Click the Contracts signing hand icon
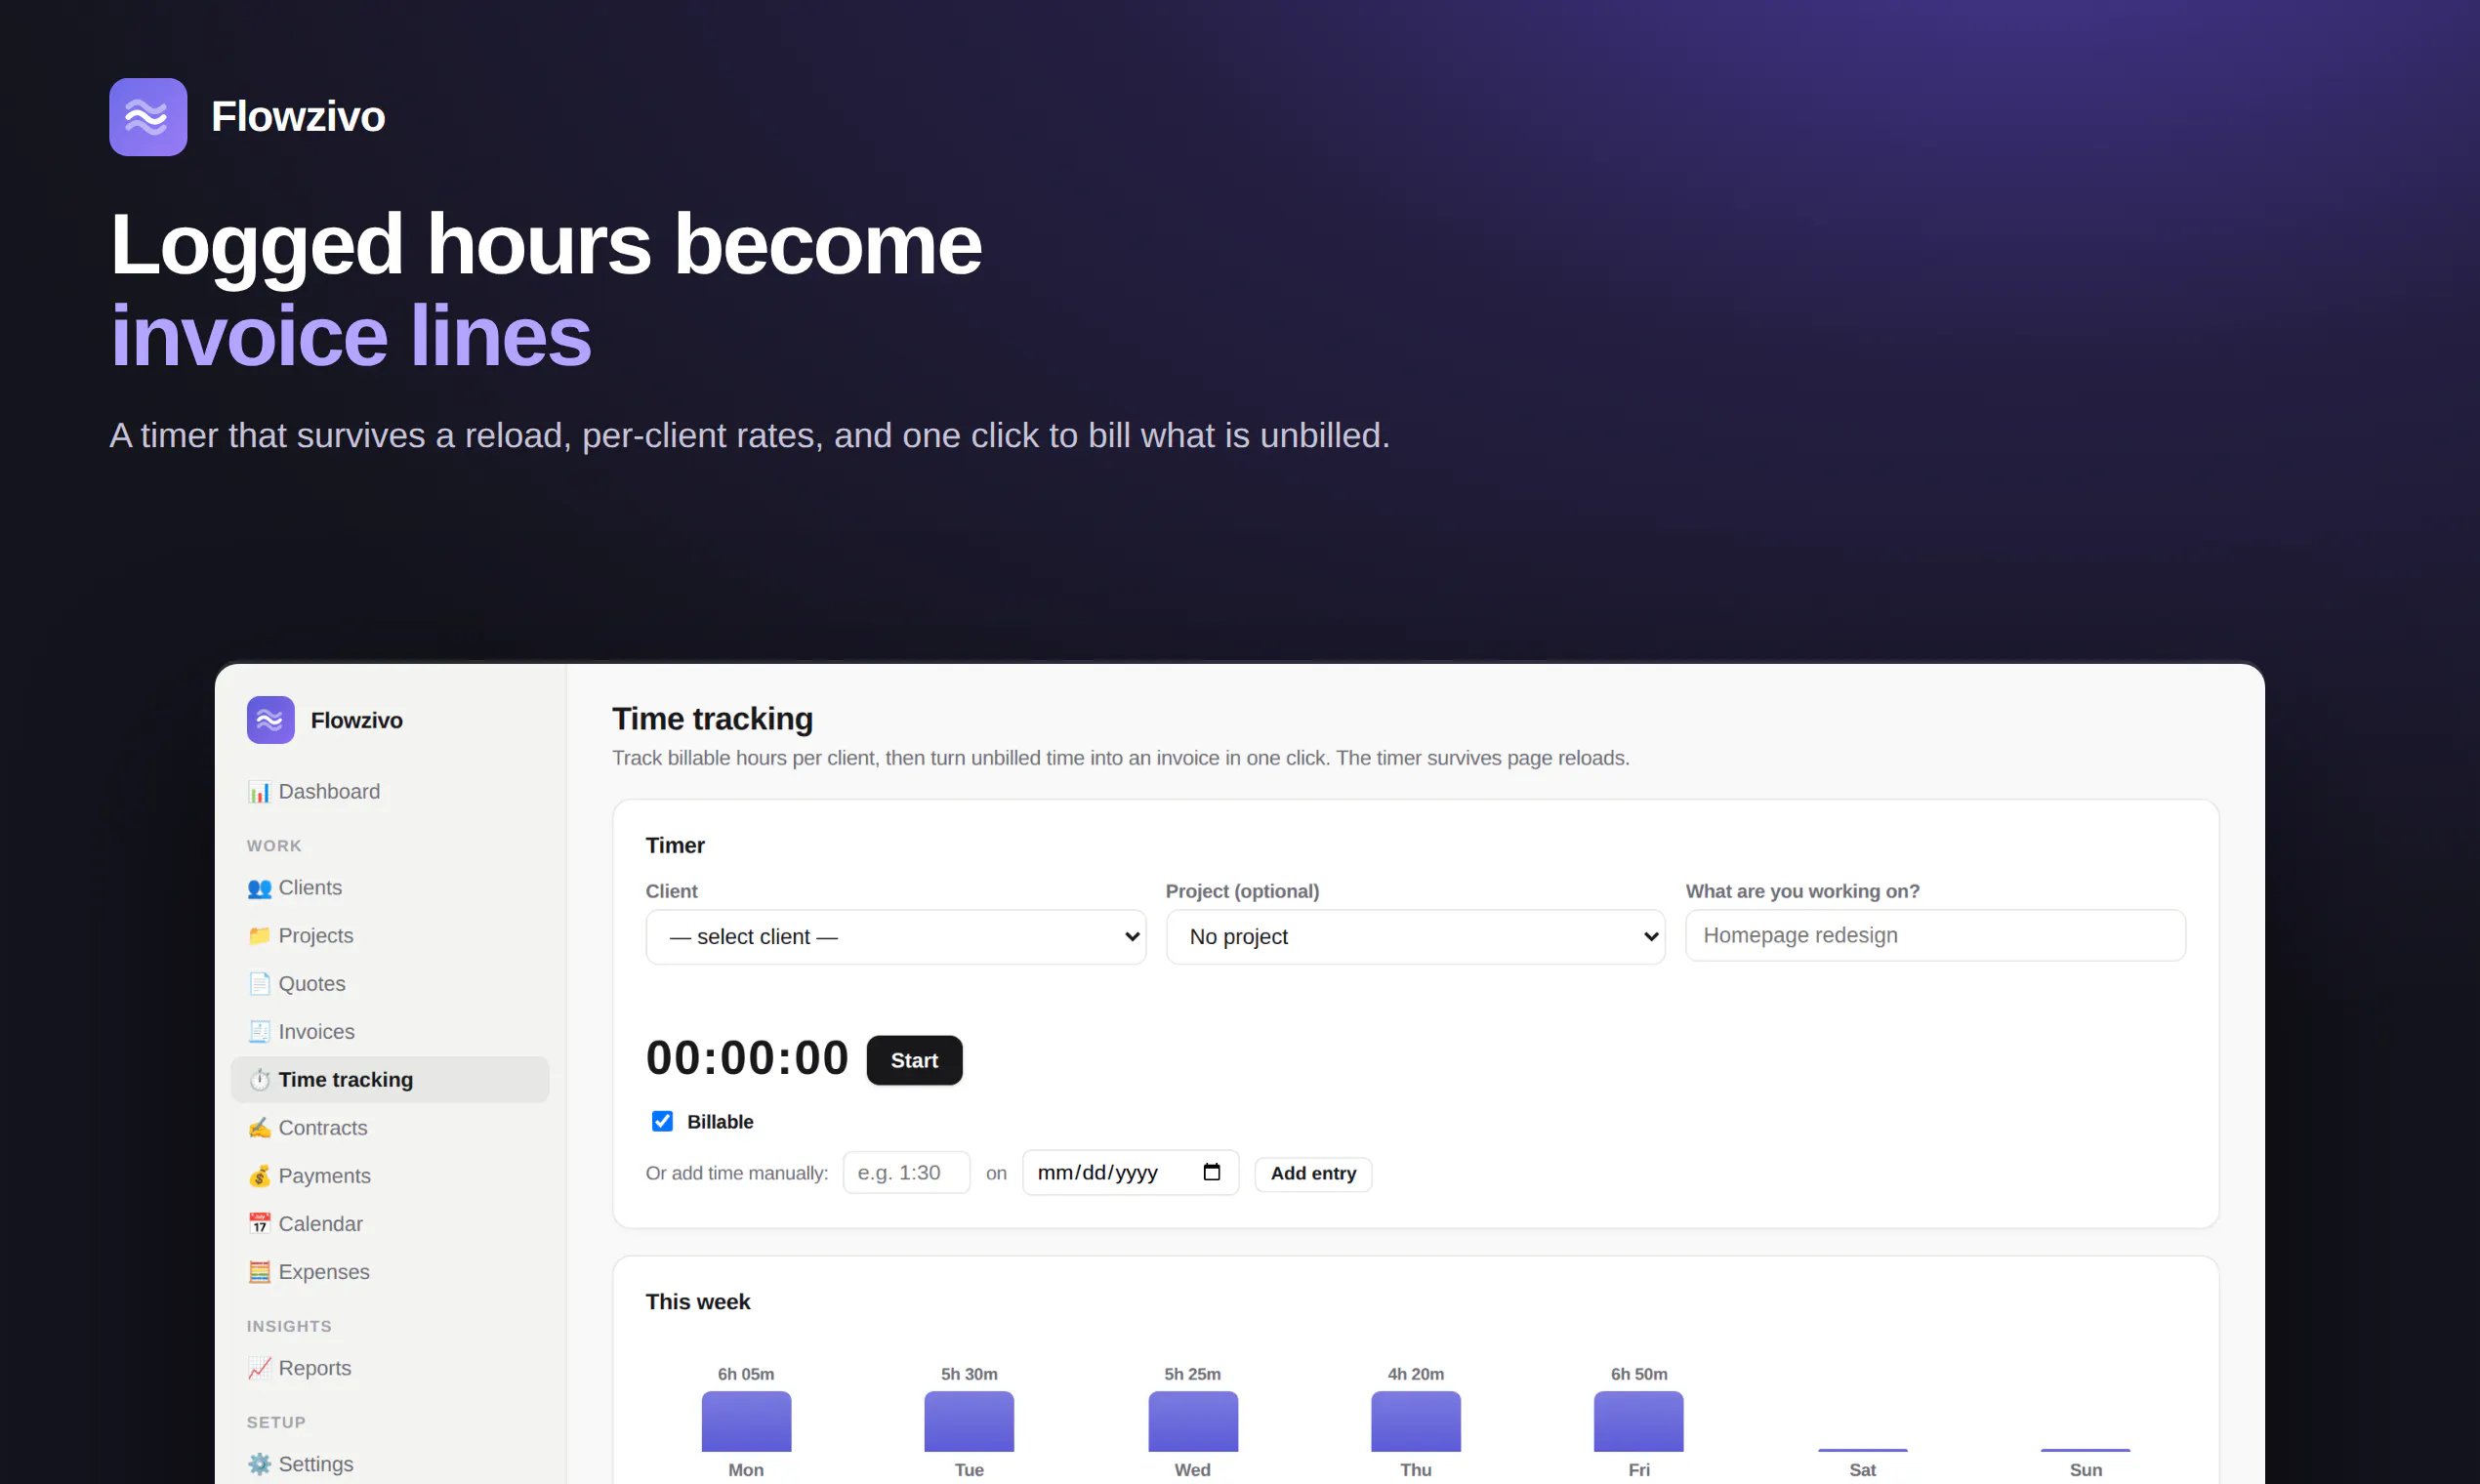The width and height of the screenshot is (2480, 1484). tap(259, 1128)
